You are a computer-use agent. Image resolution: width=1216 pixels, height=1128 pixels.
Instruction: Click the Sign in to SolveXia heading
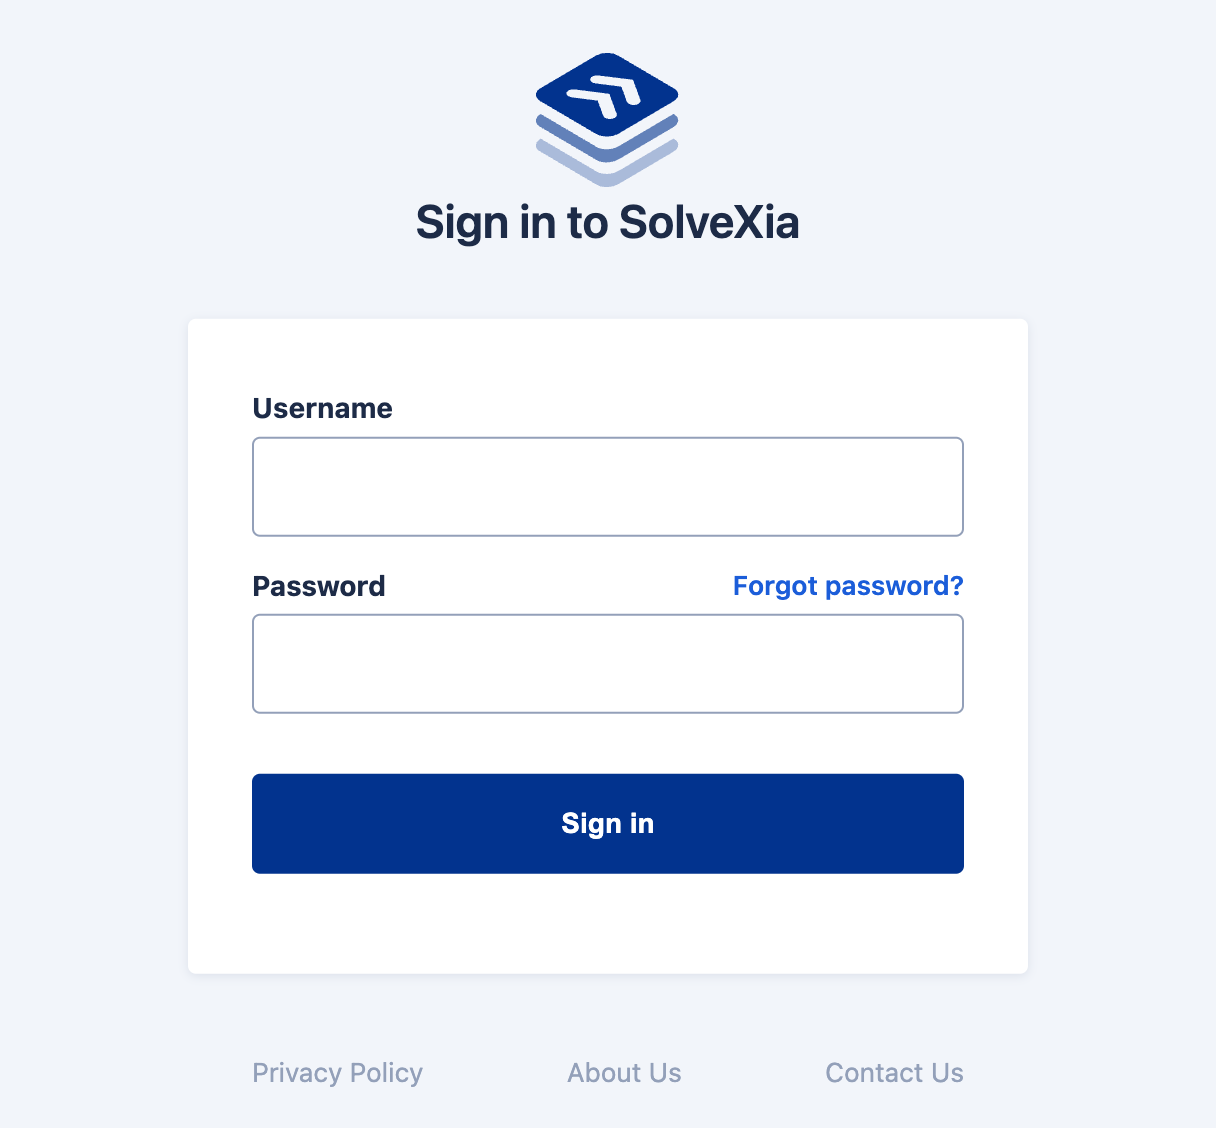click(x=607, y=222)
